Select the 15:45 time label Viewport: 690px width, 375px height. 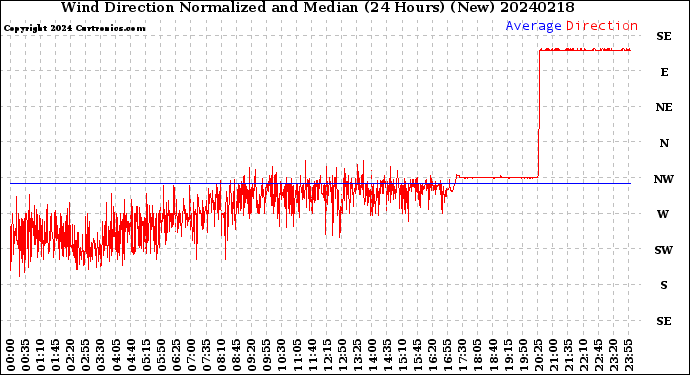tap(418, 355)
